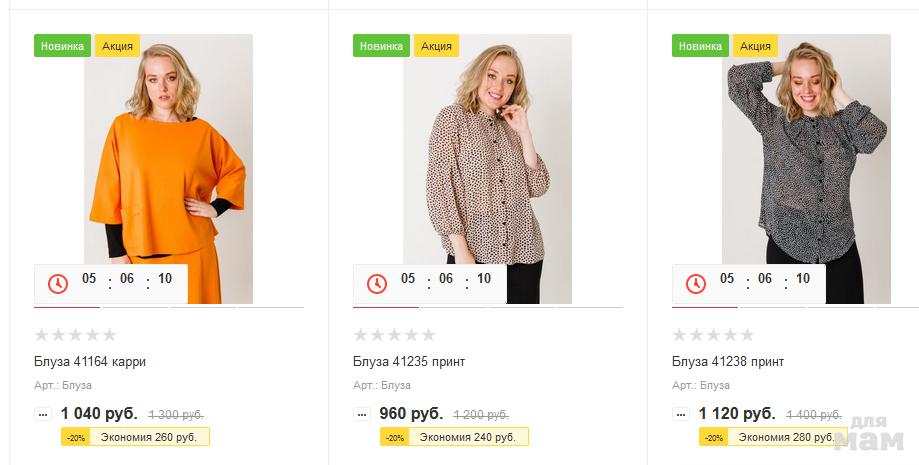This screenshot has height=465, width=919.
Task: View the beige printed blouse photo
Action: (487, 150)
